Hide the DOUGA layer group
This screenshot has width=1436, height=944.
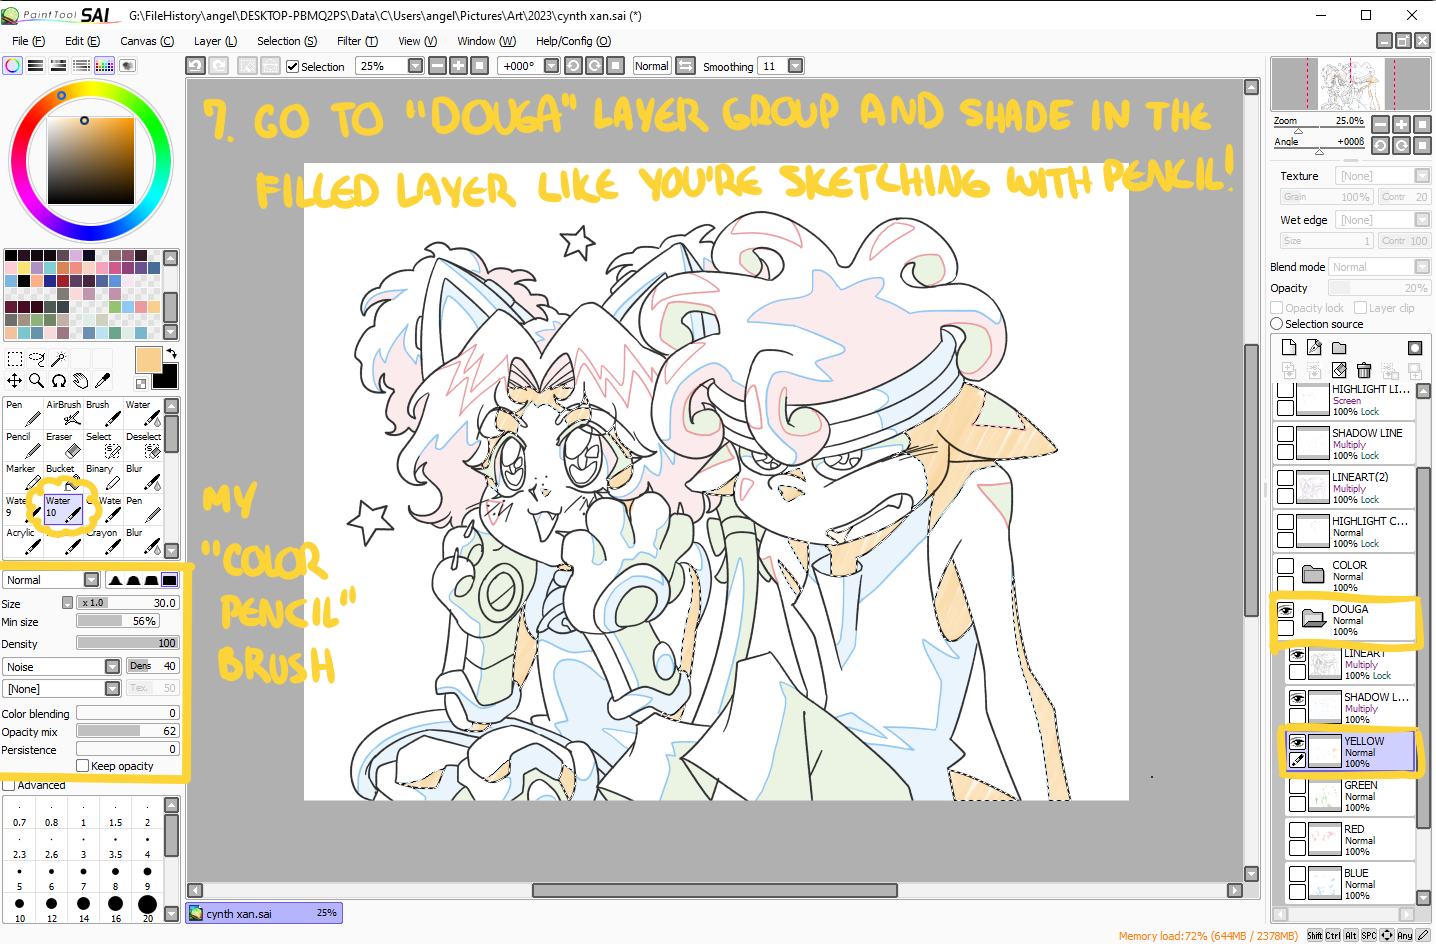click(x=1286, y=610)
